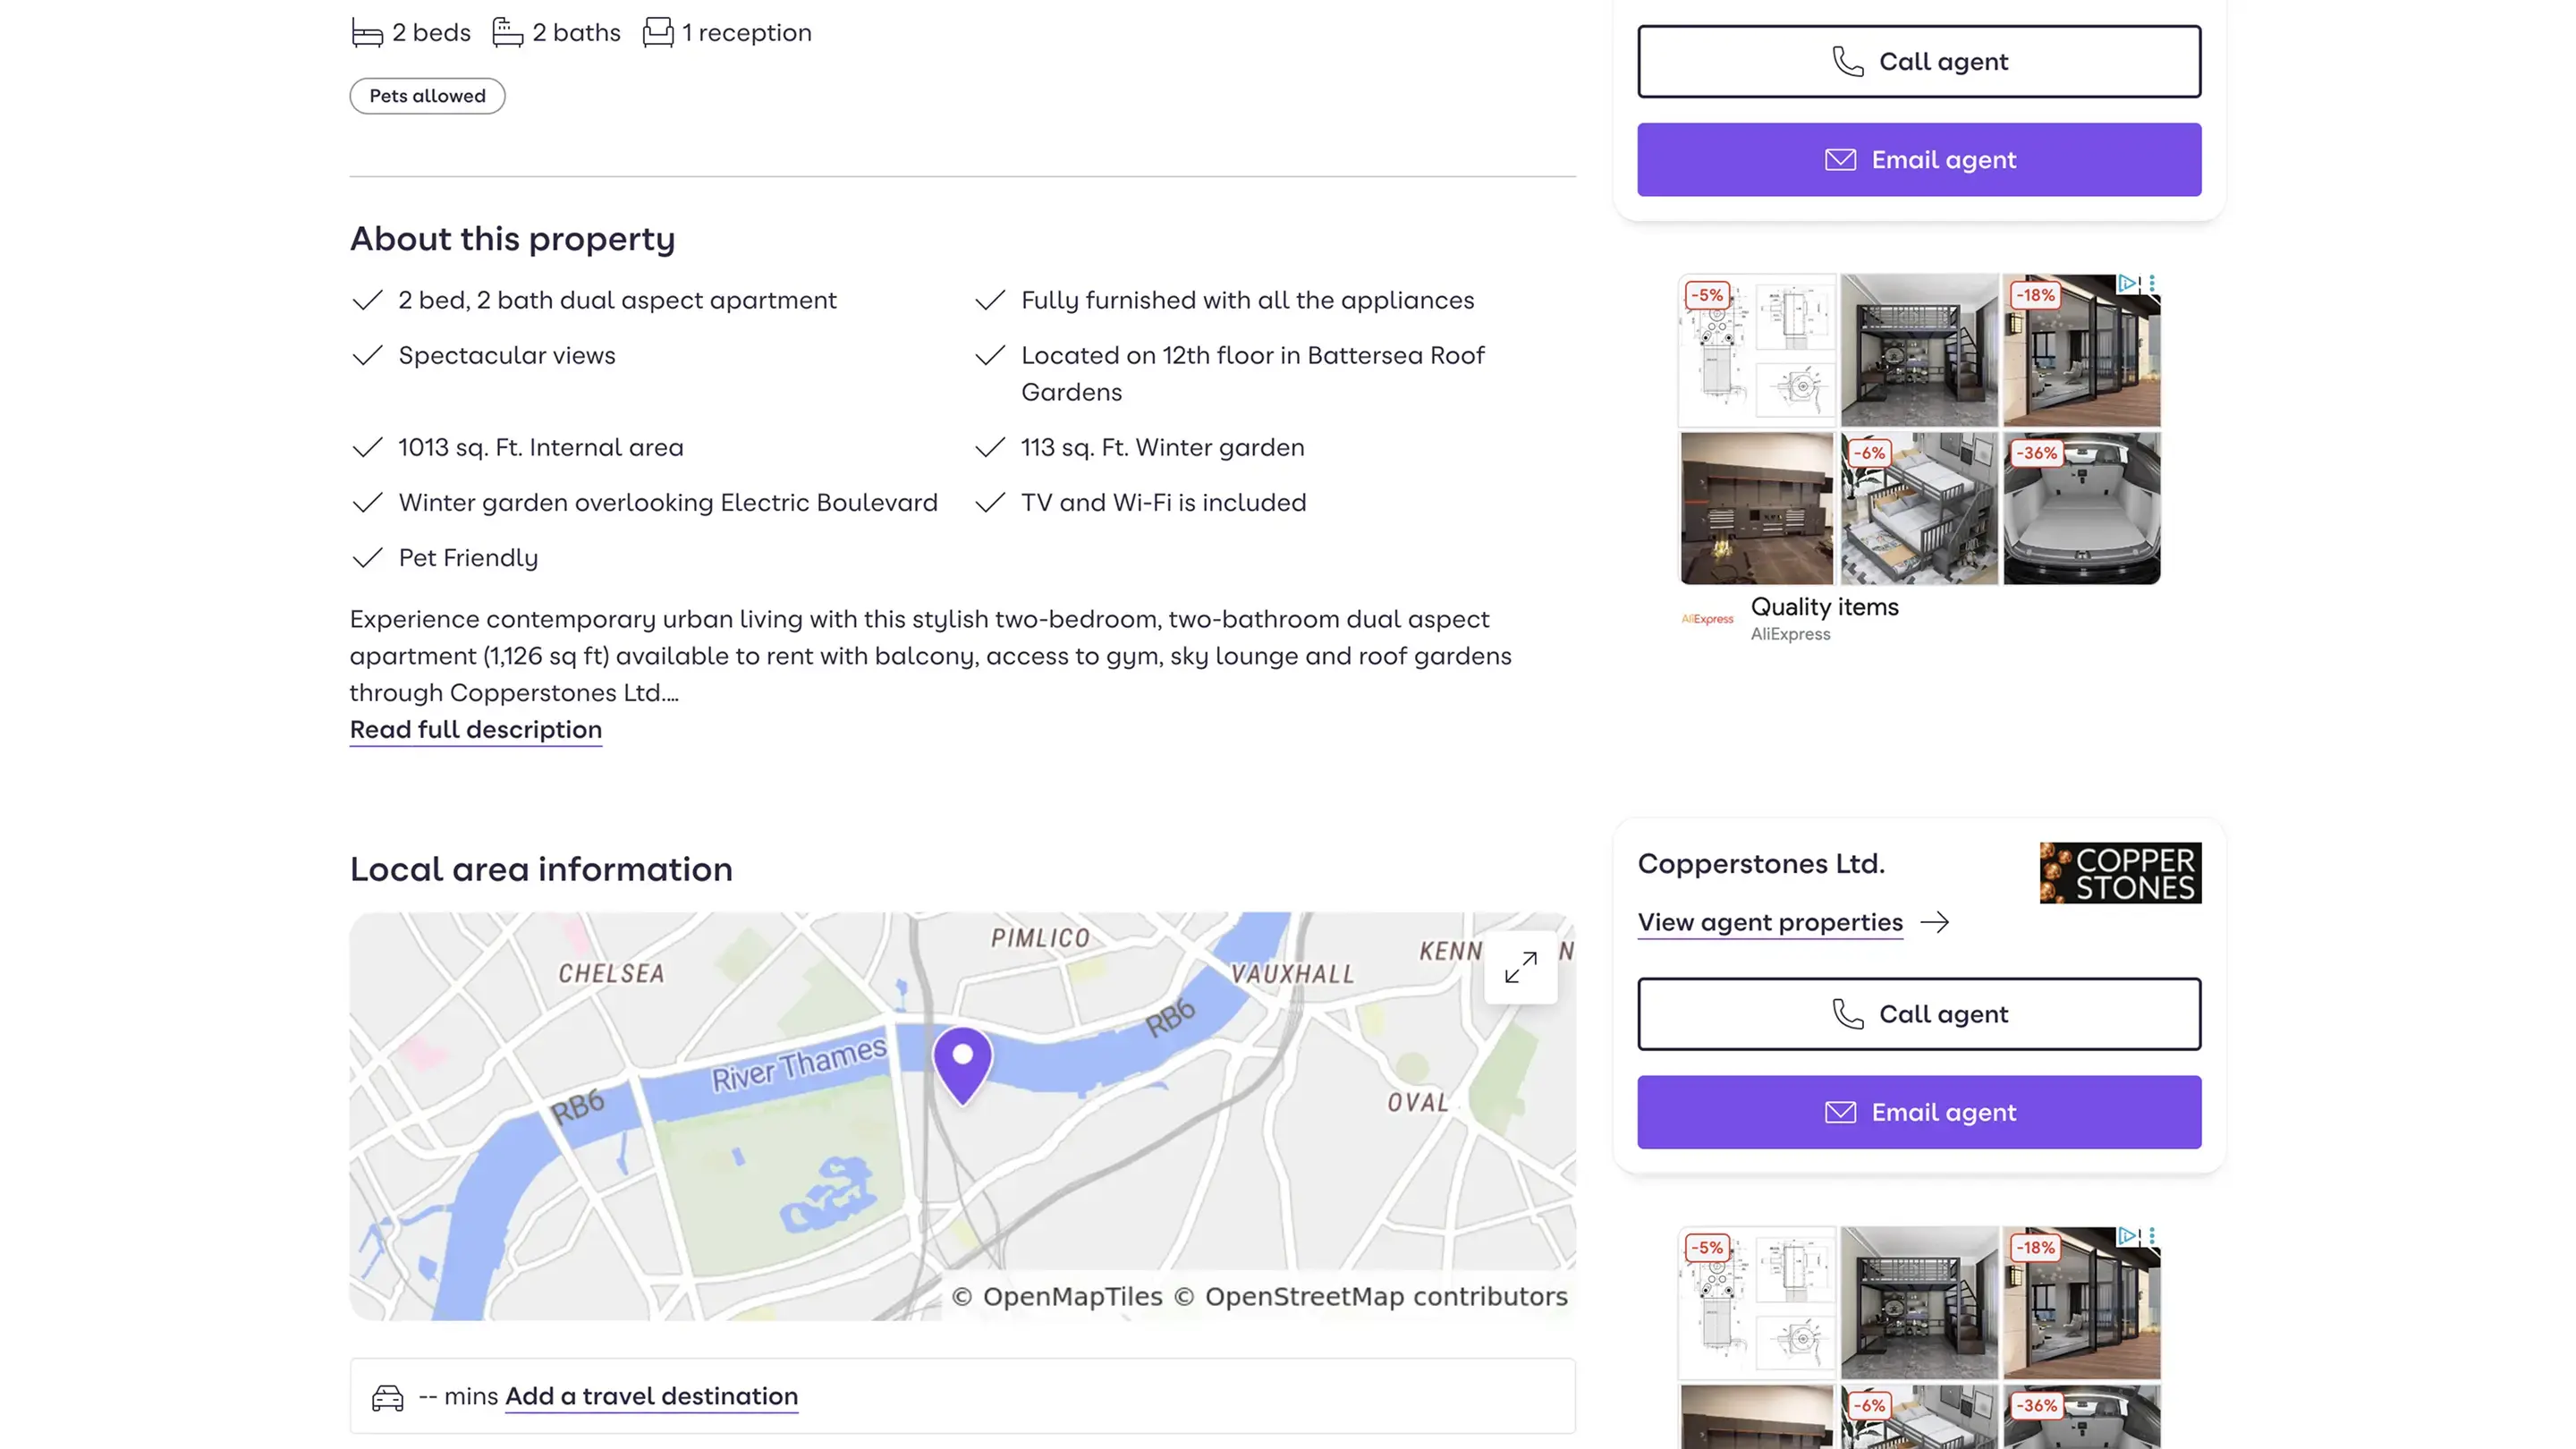
Task: Expand the Read full description link
Action: tap(475, 730)
